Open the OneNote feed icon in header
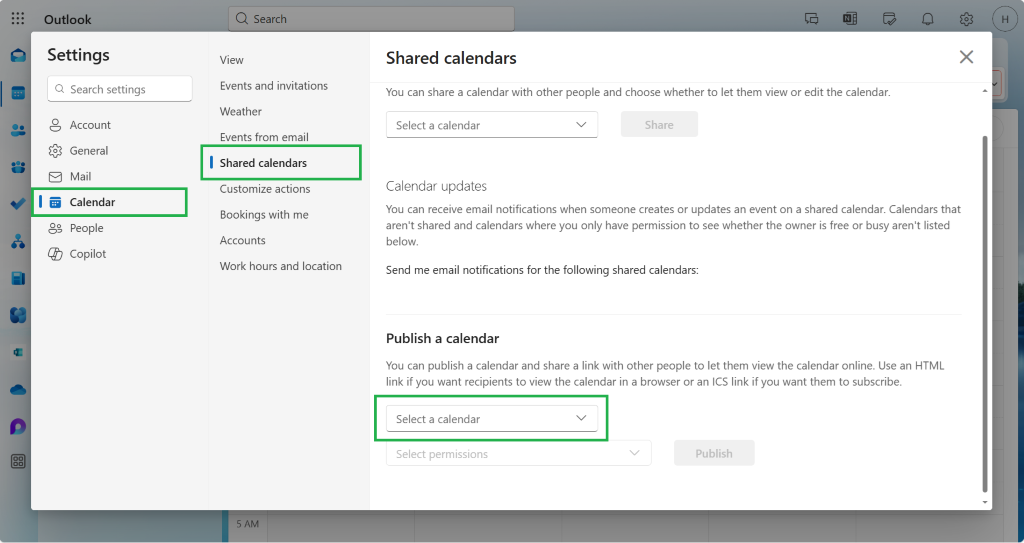 coord(850,19)
